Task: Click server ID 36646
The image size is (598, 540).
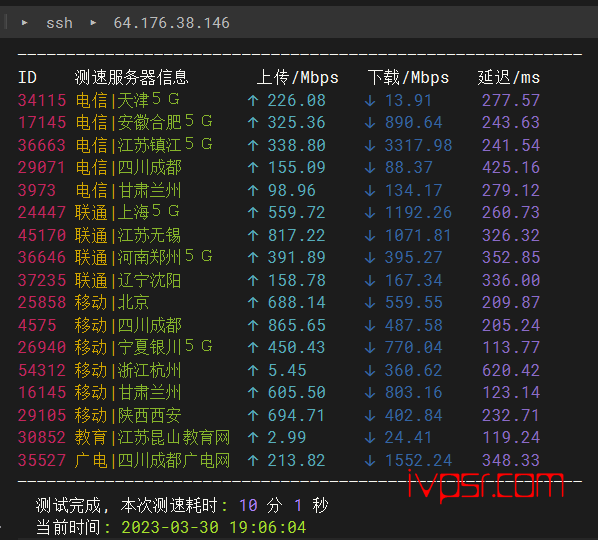Action: point(42,257)
